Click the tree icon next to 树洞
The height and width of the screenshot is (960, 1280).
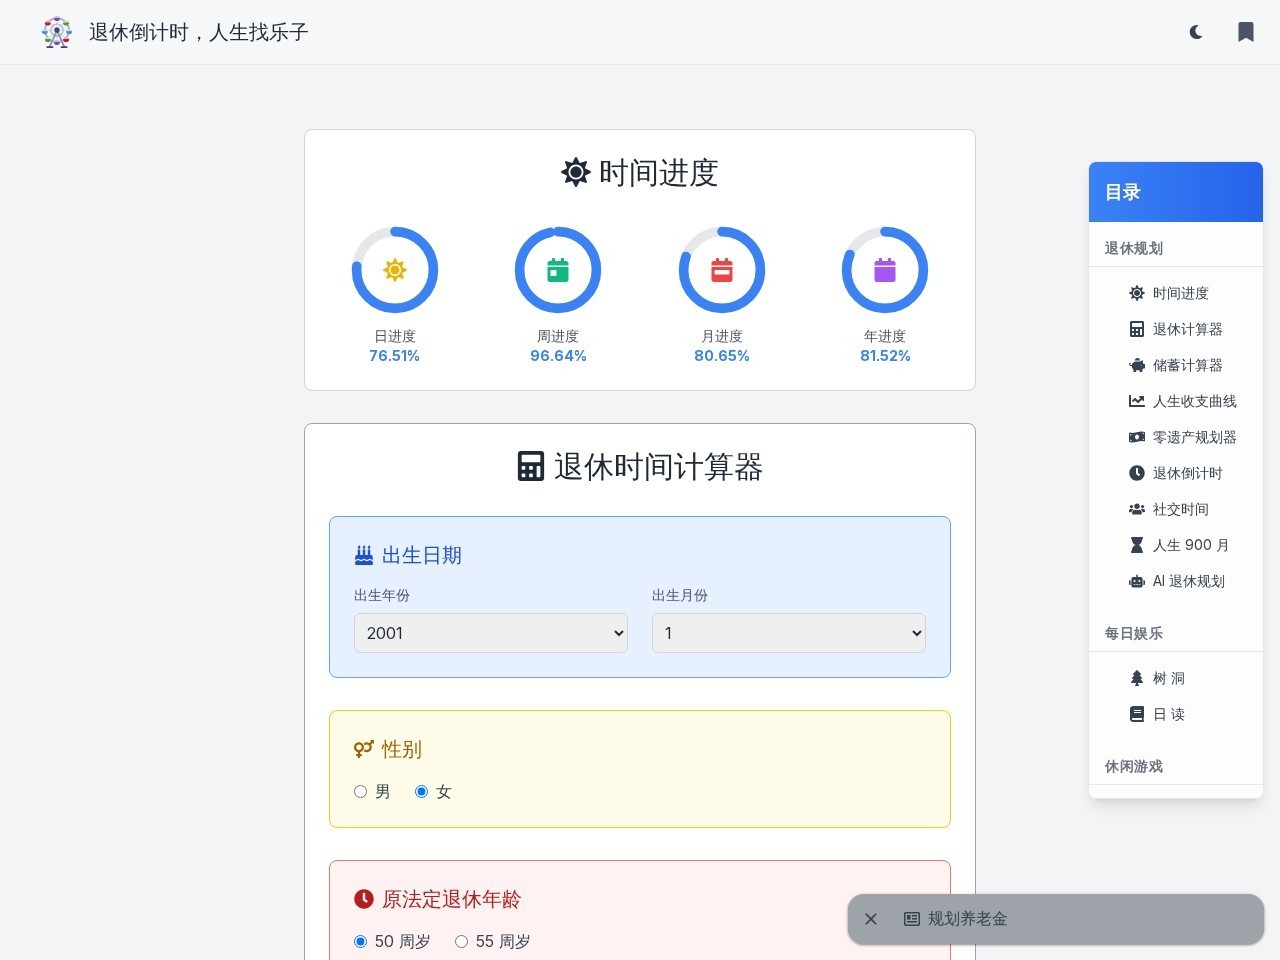tap(1137, 678)
